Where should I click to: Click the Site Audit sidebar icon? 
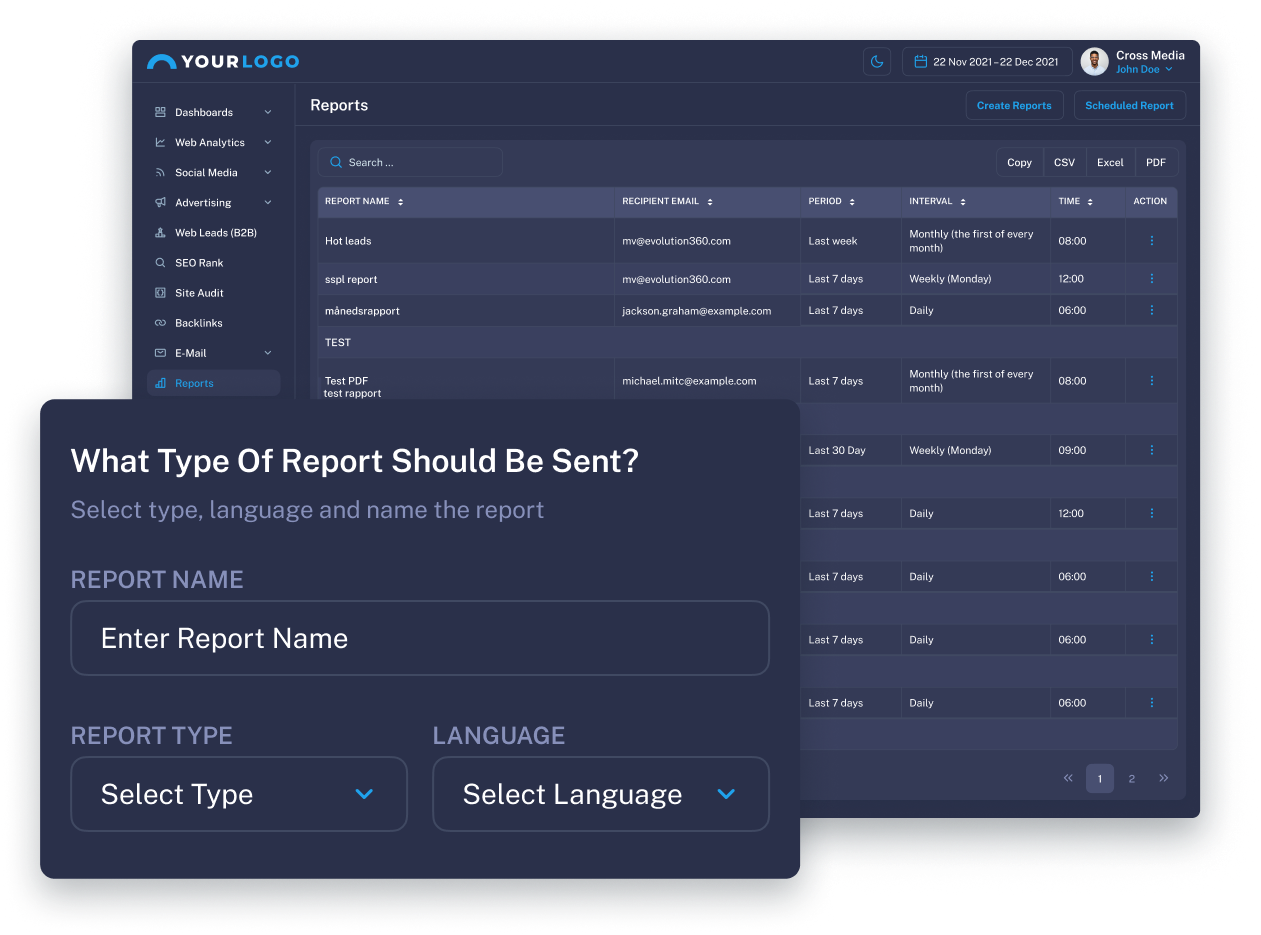pyautogui.click(x=160, y=293)
